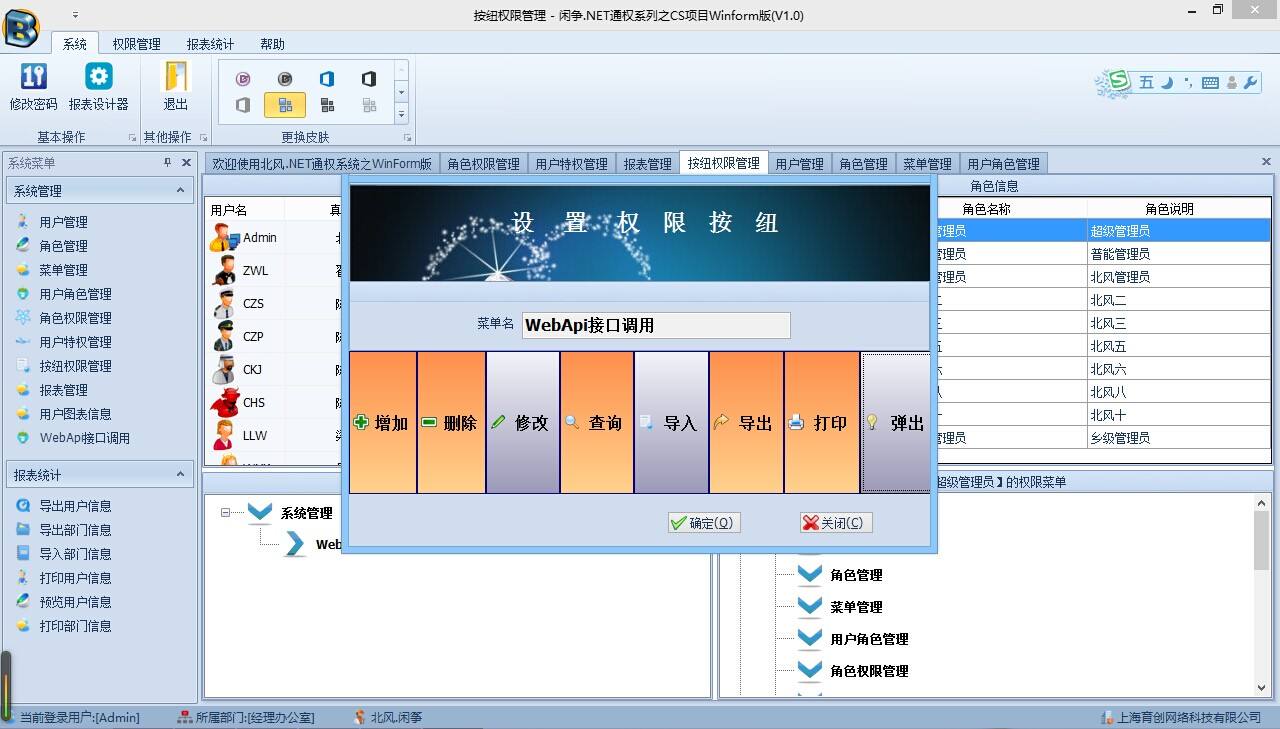Click 导出部门信息 in the left report list
The width and height of the screenshot is (1280, 729).
click(x=75, y=530)
